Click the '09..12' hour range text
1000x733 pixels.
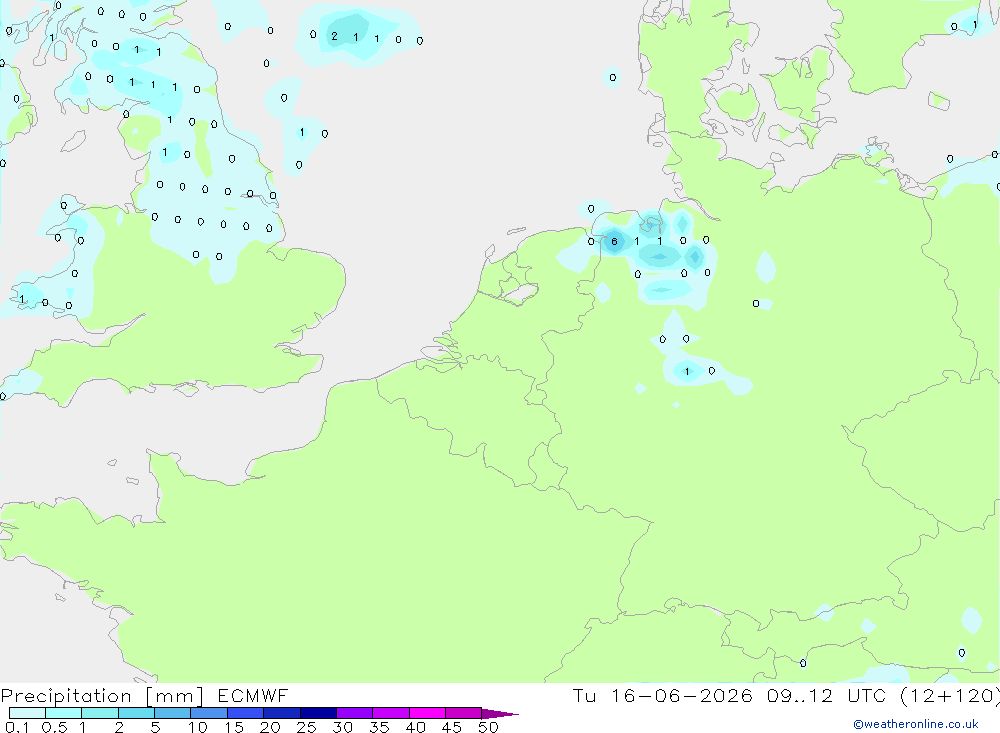click(800, 695)
